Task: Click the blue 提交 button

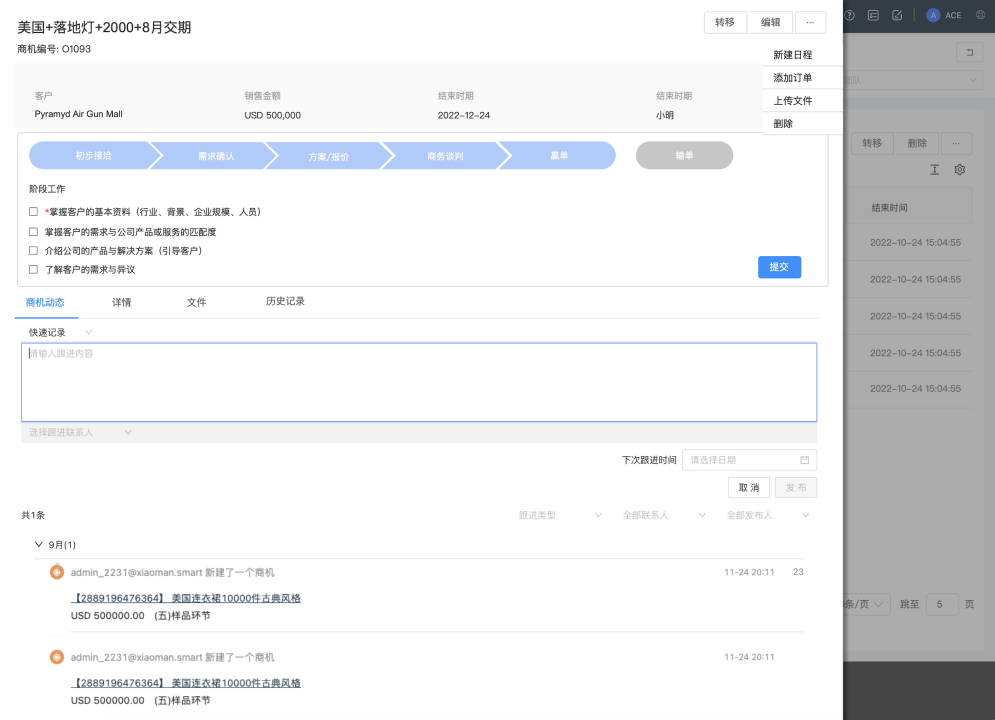Action: (x=779, y=267)
